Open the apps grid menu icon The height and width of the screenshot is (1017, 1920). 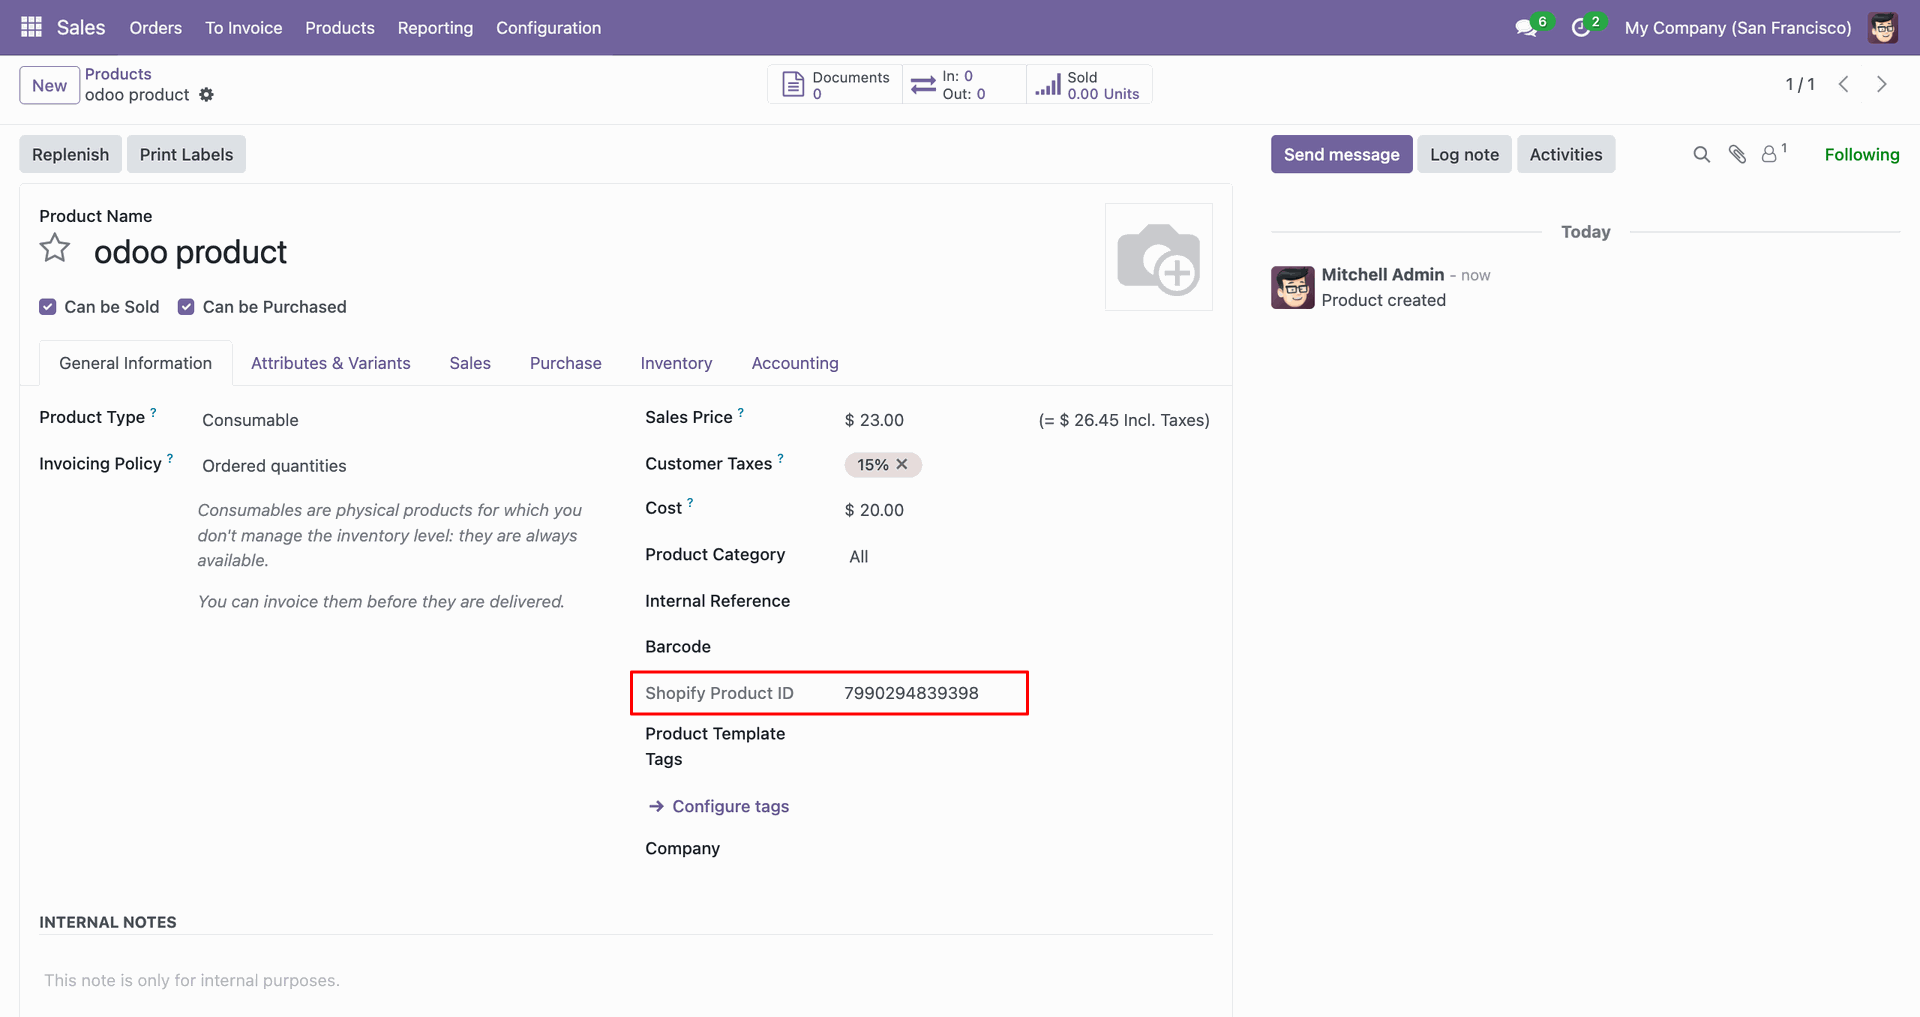point(31,27)
